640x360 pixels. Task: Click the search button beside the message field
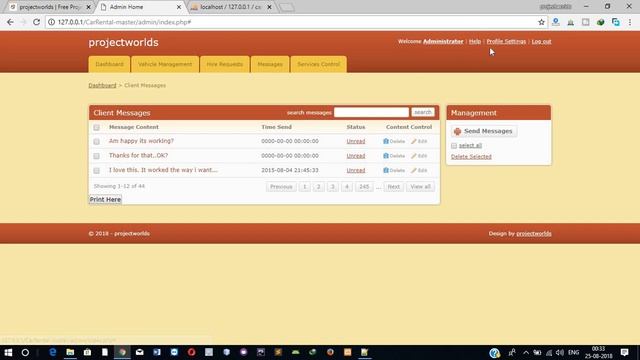(x=422, y=112)
